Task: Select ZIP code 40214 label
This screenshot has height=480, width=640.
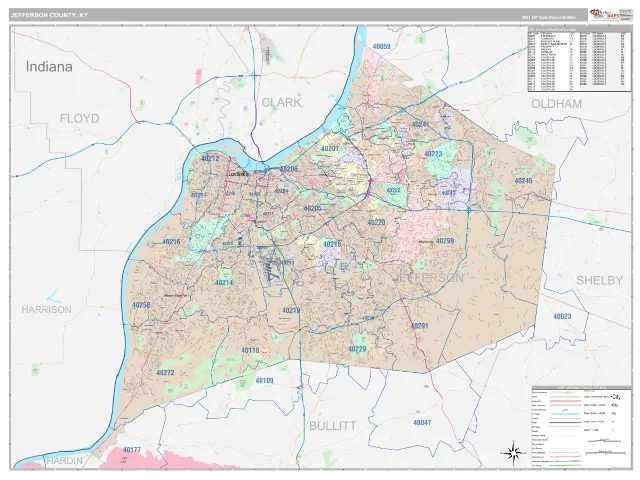Action: (224, 282)
